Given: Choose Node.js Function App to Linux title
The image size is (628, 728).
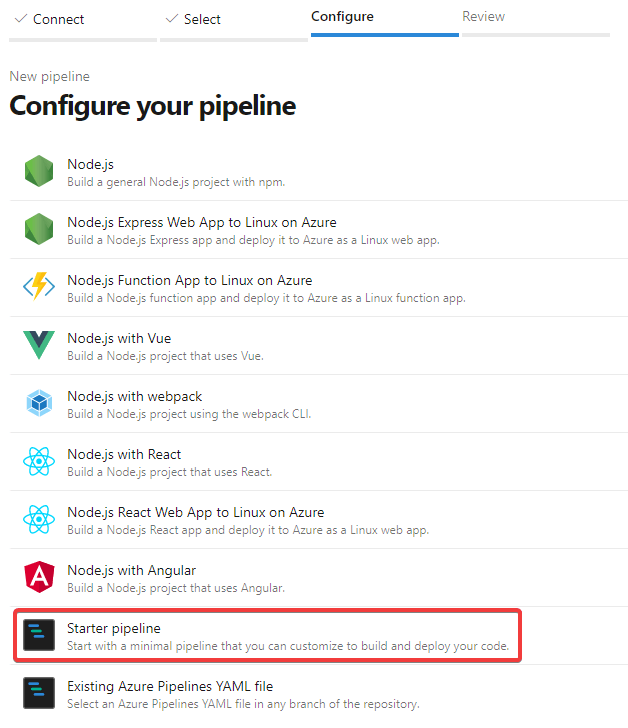Looking at the screenshot, I should point(189,280).
